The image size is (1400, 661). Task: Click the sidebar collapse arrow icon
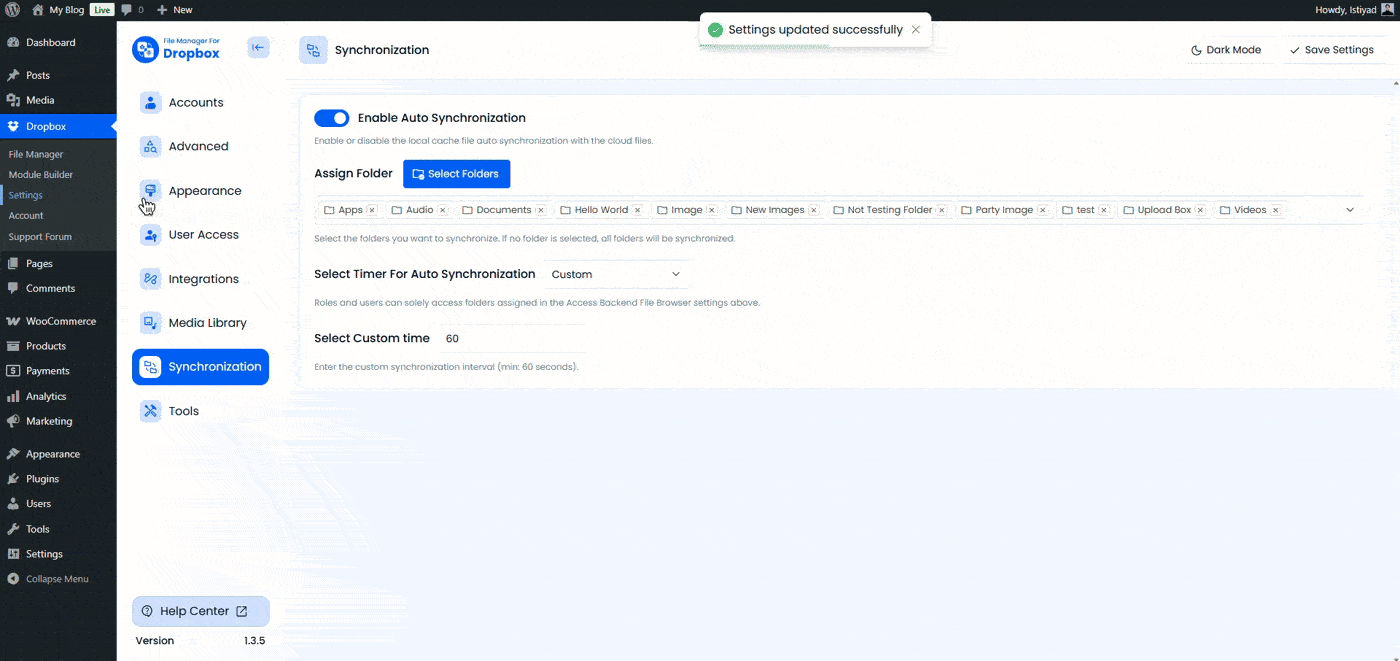pos(258,48)
